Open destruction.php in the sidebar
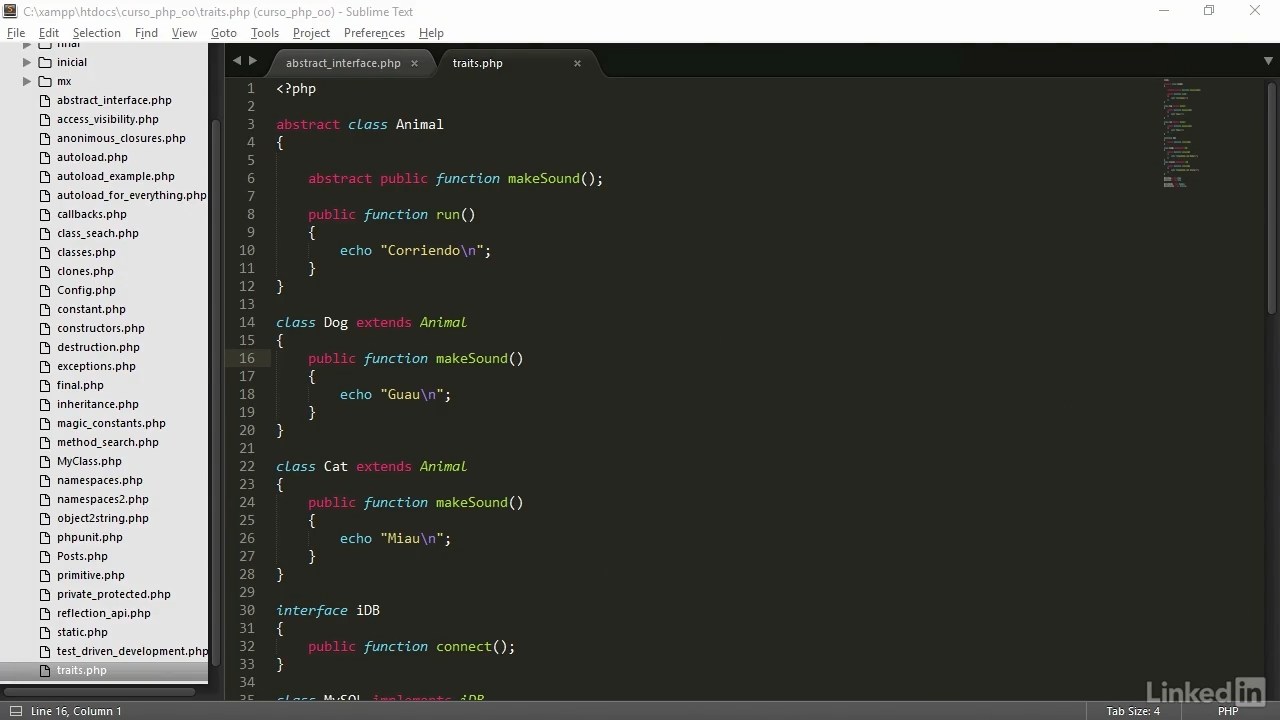The height and width of the screenshot is (720, 1280). point(98,347)
